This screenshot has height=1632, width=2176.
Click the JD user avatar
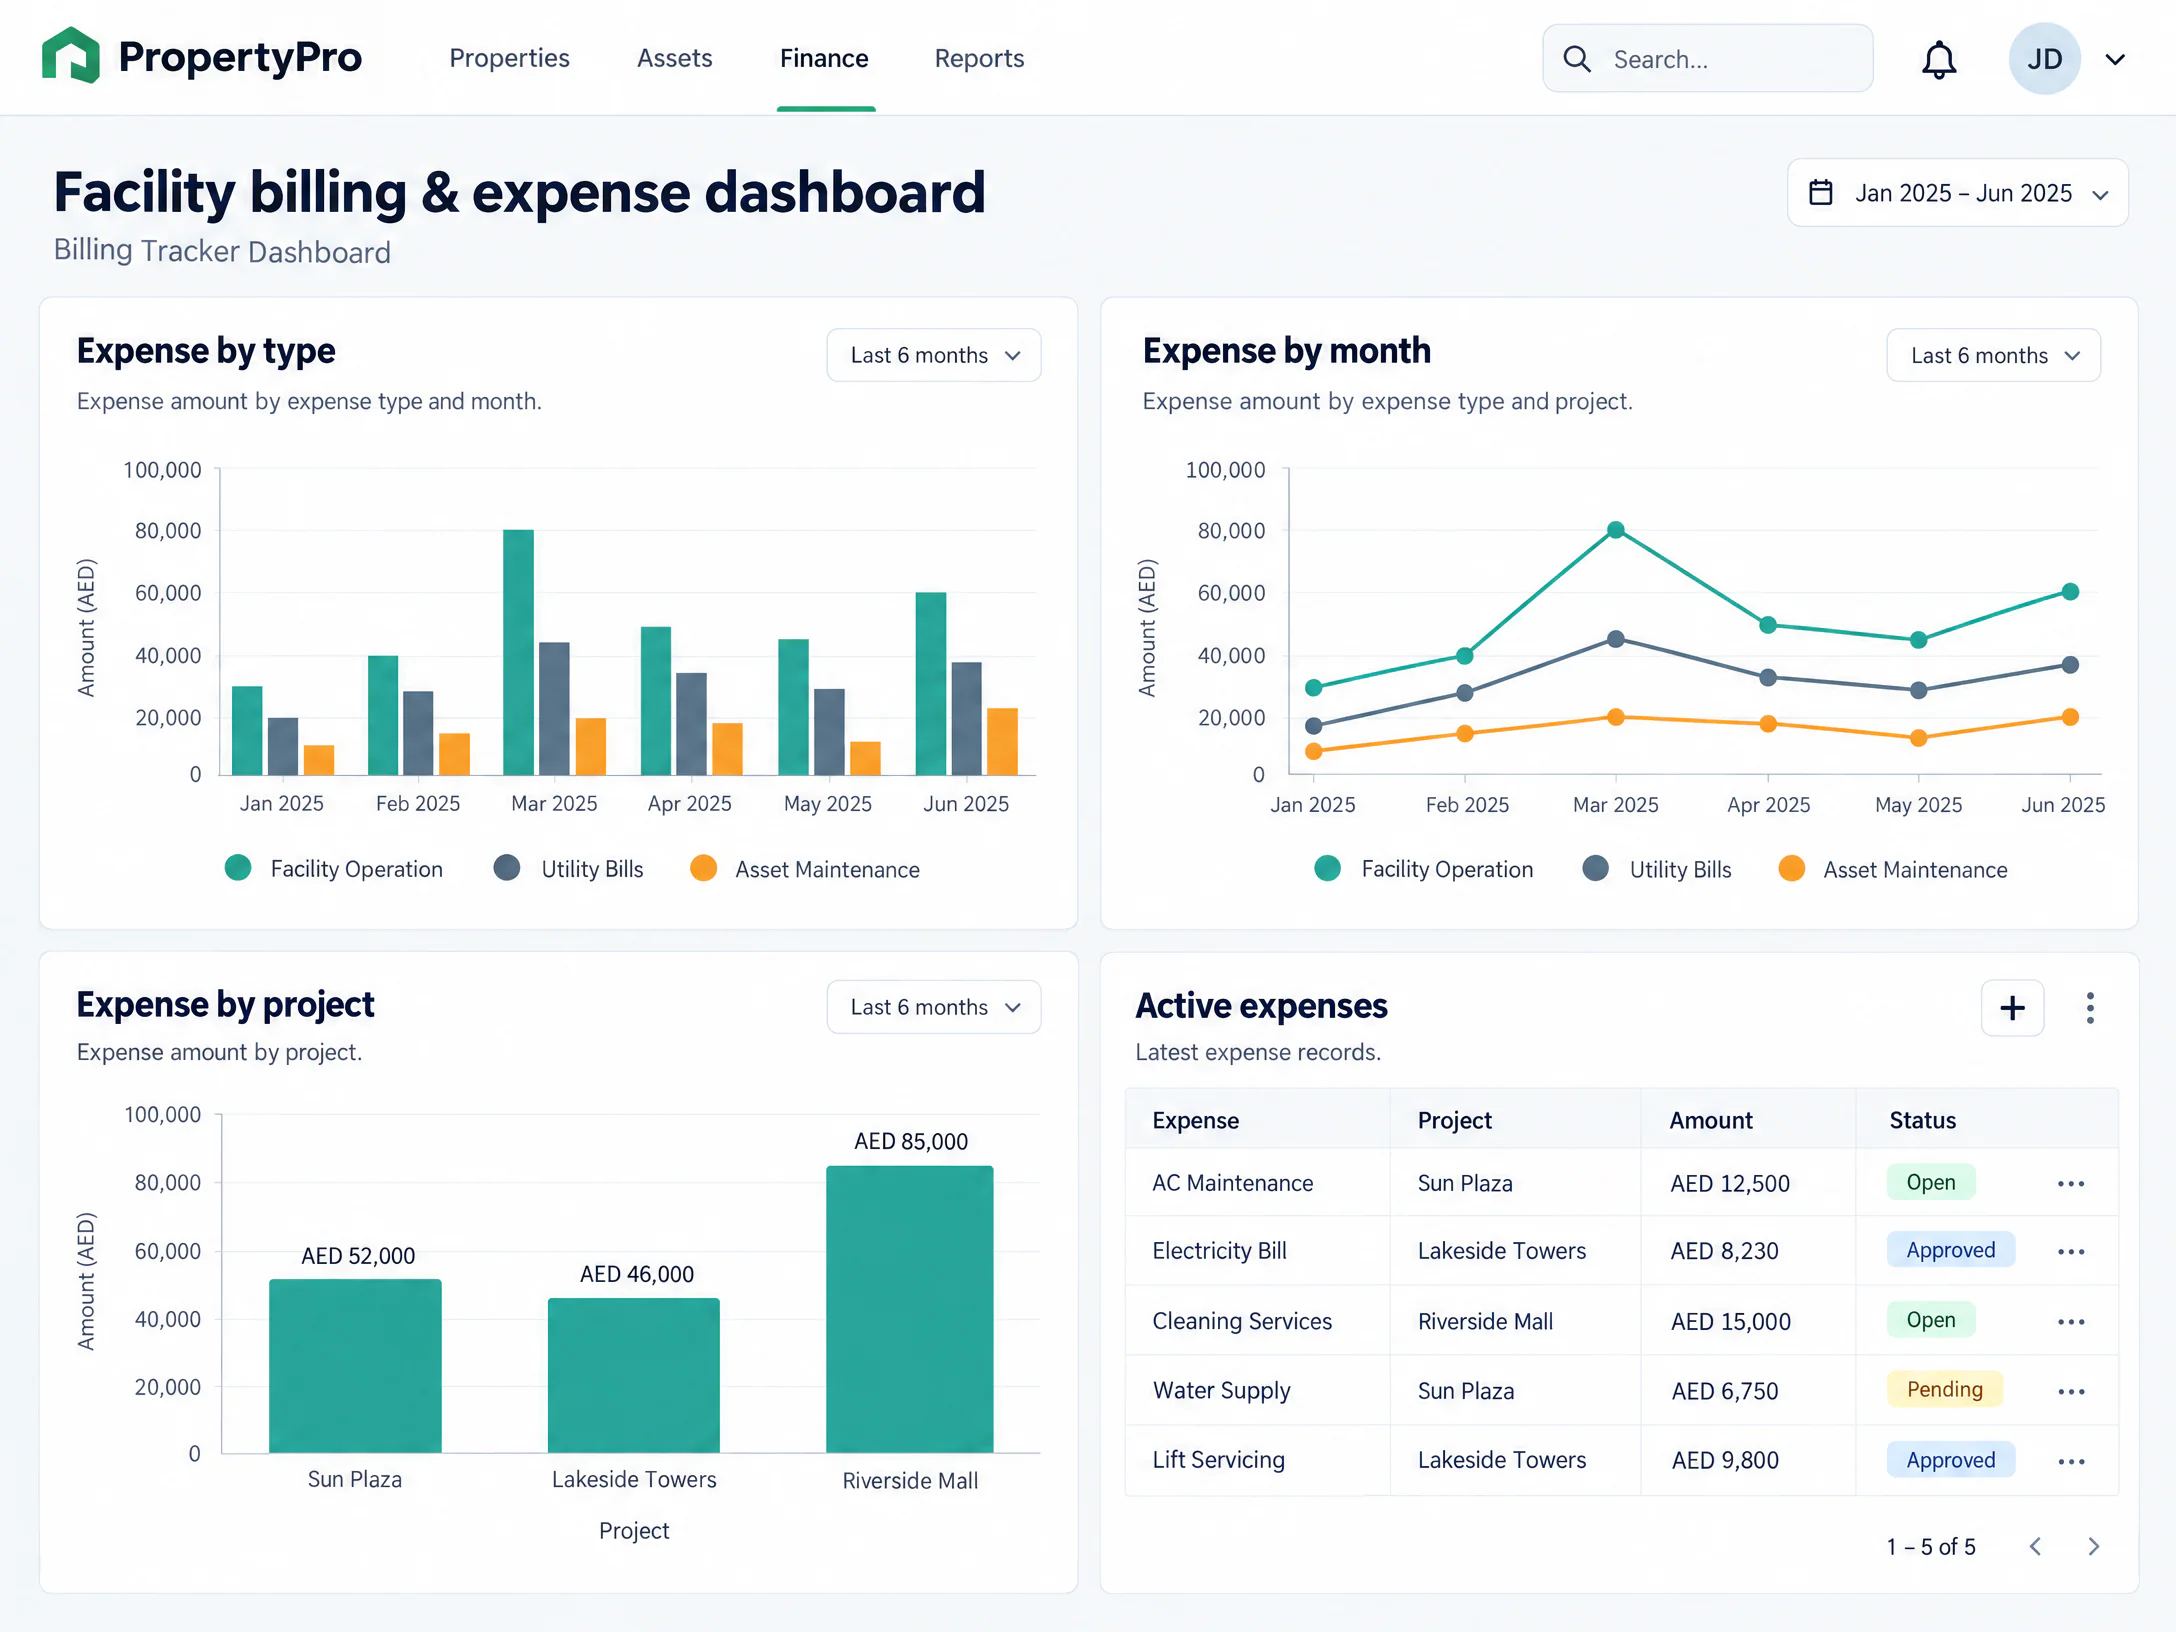coord(2044,59)
